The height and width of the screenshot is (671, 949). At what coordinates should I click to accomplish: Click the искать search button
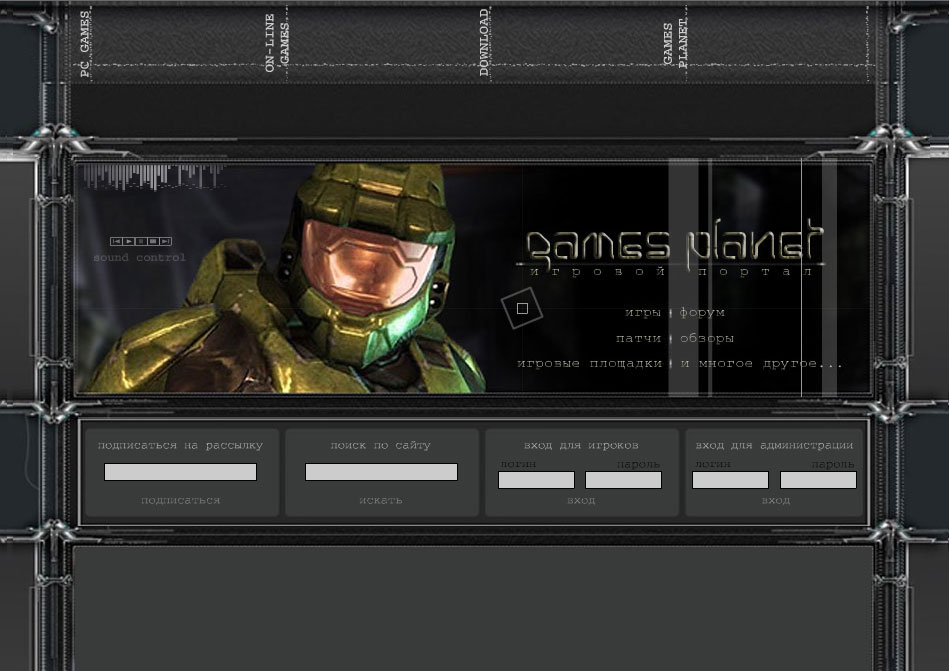(381, 500)
